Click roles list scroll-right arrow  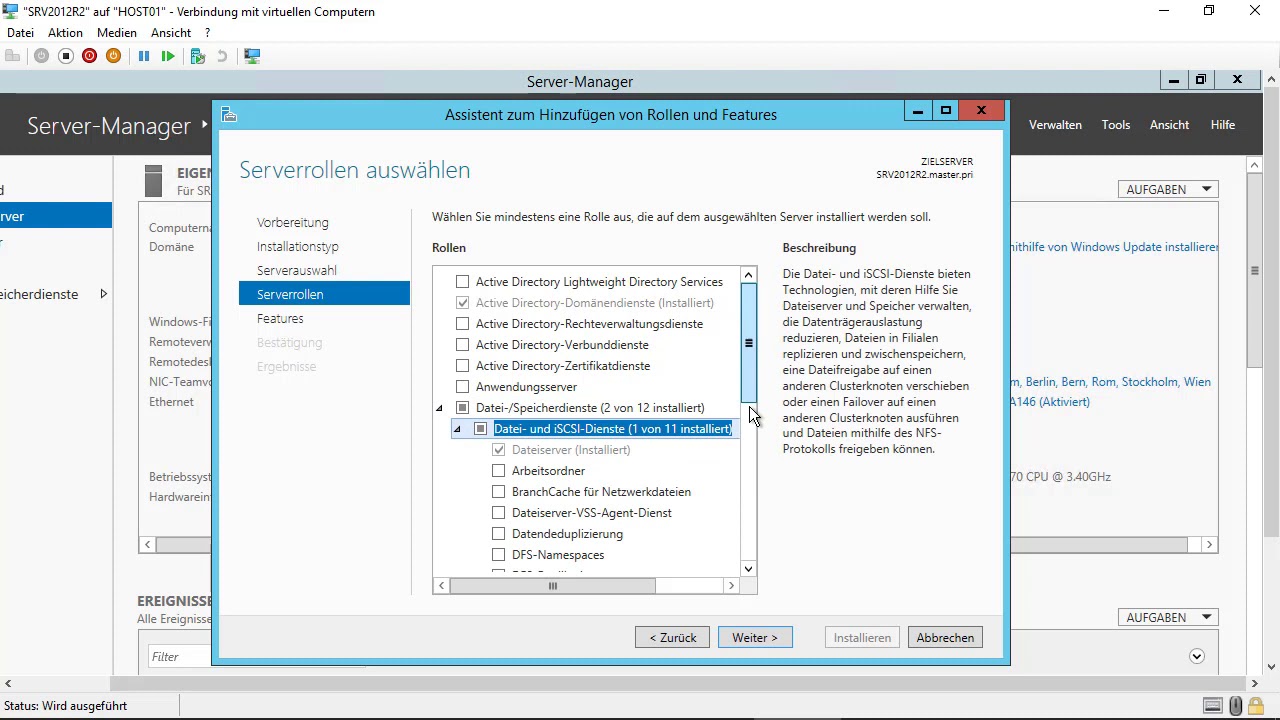[x=731, y=586]
